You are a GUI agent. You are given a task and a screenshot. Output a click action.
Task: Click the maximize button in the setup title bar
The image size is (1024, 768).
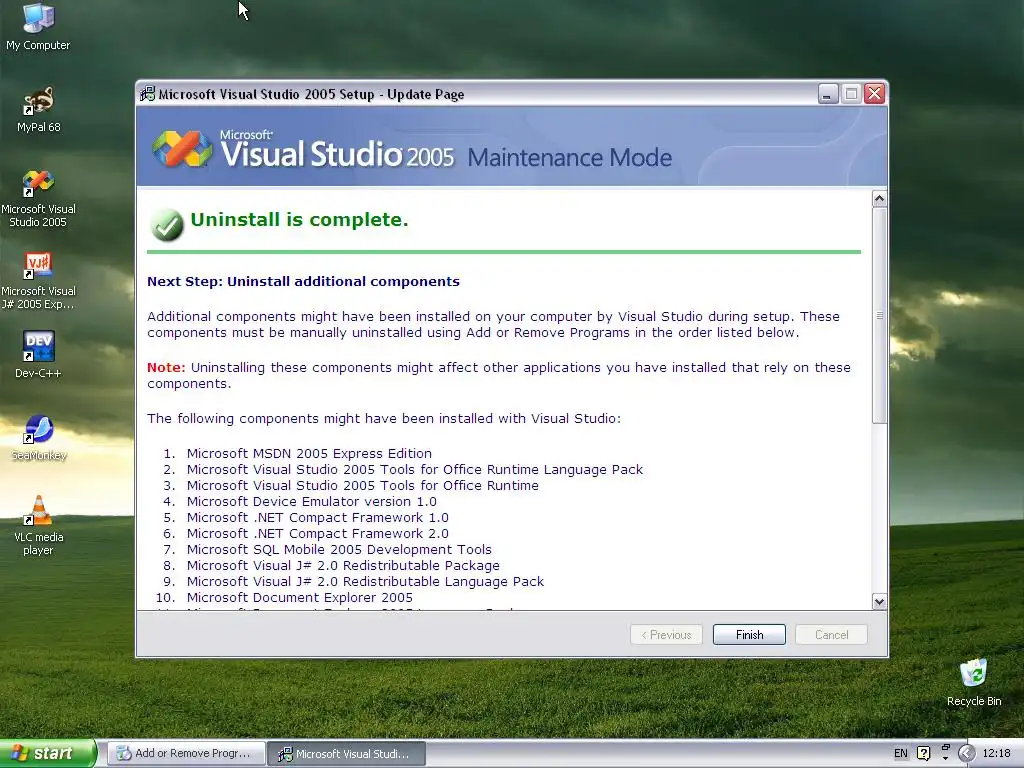coord(851,94)
